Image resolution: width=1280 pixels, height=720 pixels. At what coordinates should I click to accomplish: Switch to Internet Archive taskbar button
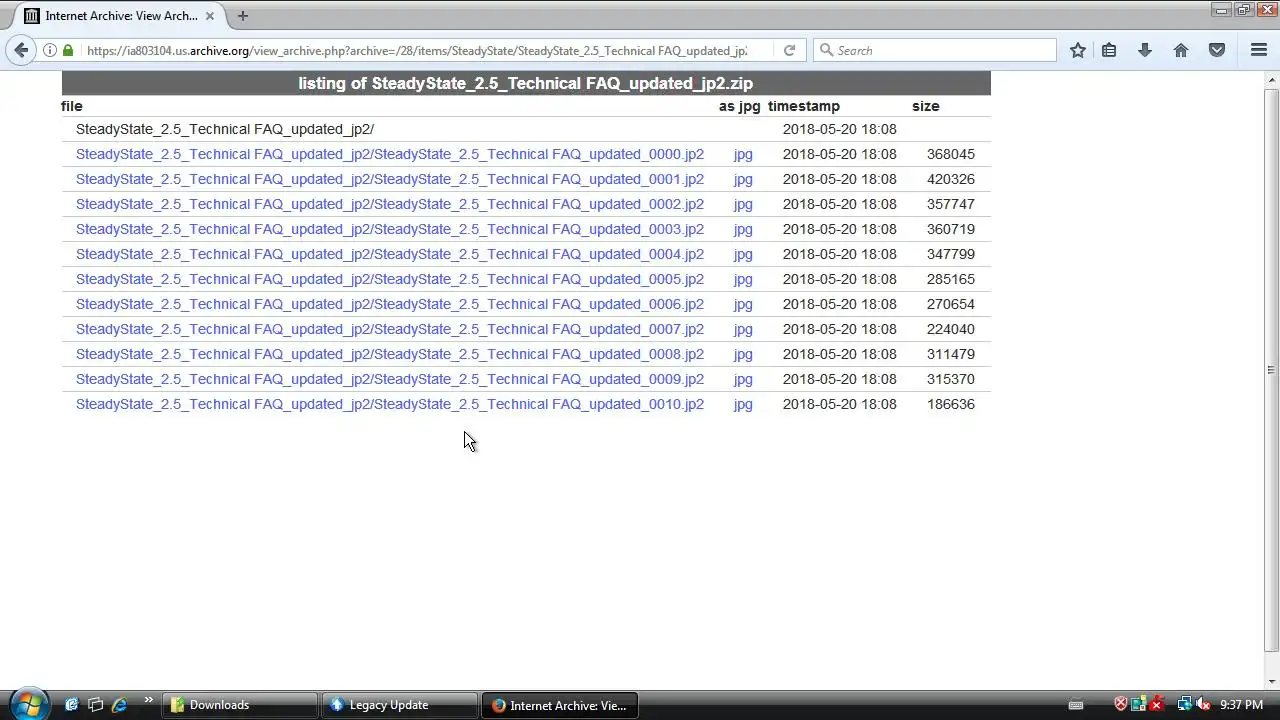559,705
